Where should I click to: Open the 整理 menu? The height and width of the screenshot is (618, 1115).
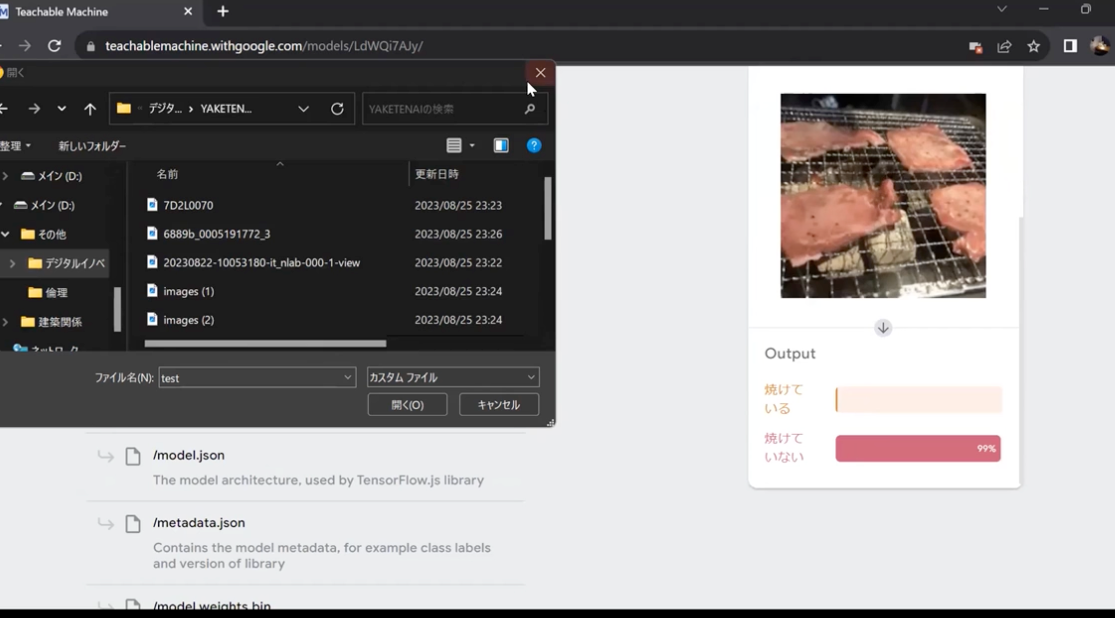pyautogui.click(x=16, y=146)
